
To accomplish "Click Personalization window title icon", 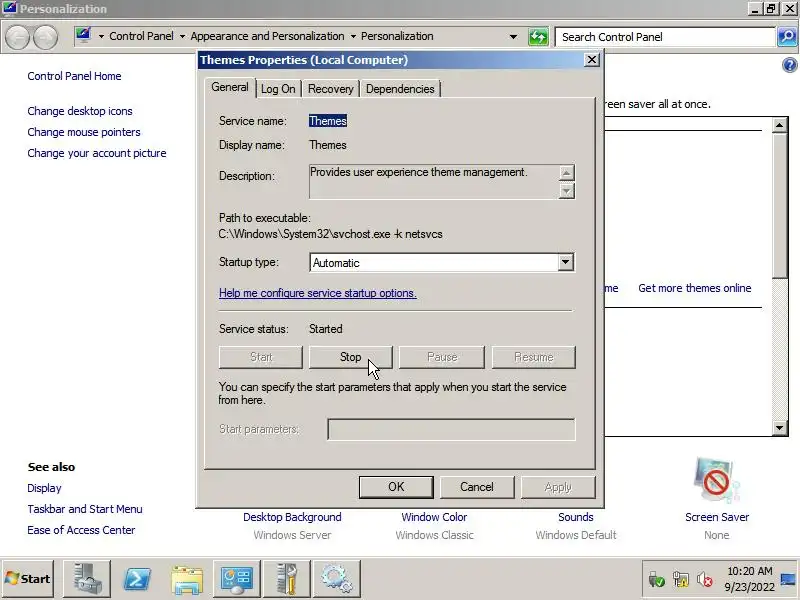I will coord(9,8).
